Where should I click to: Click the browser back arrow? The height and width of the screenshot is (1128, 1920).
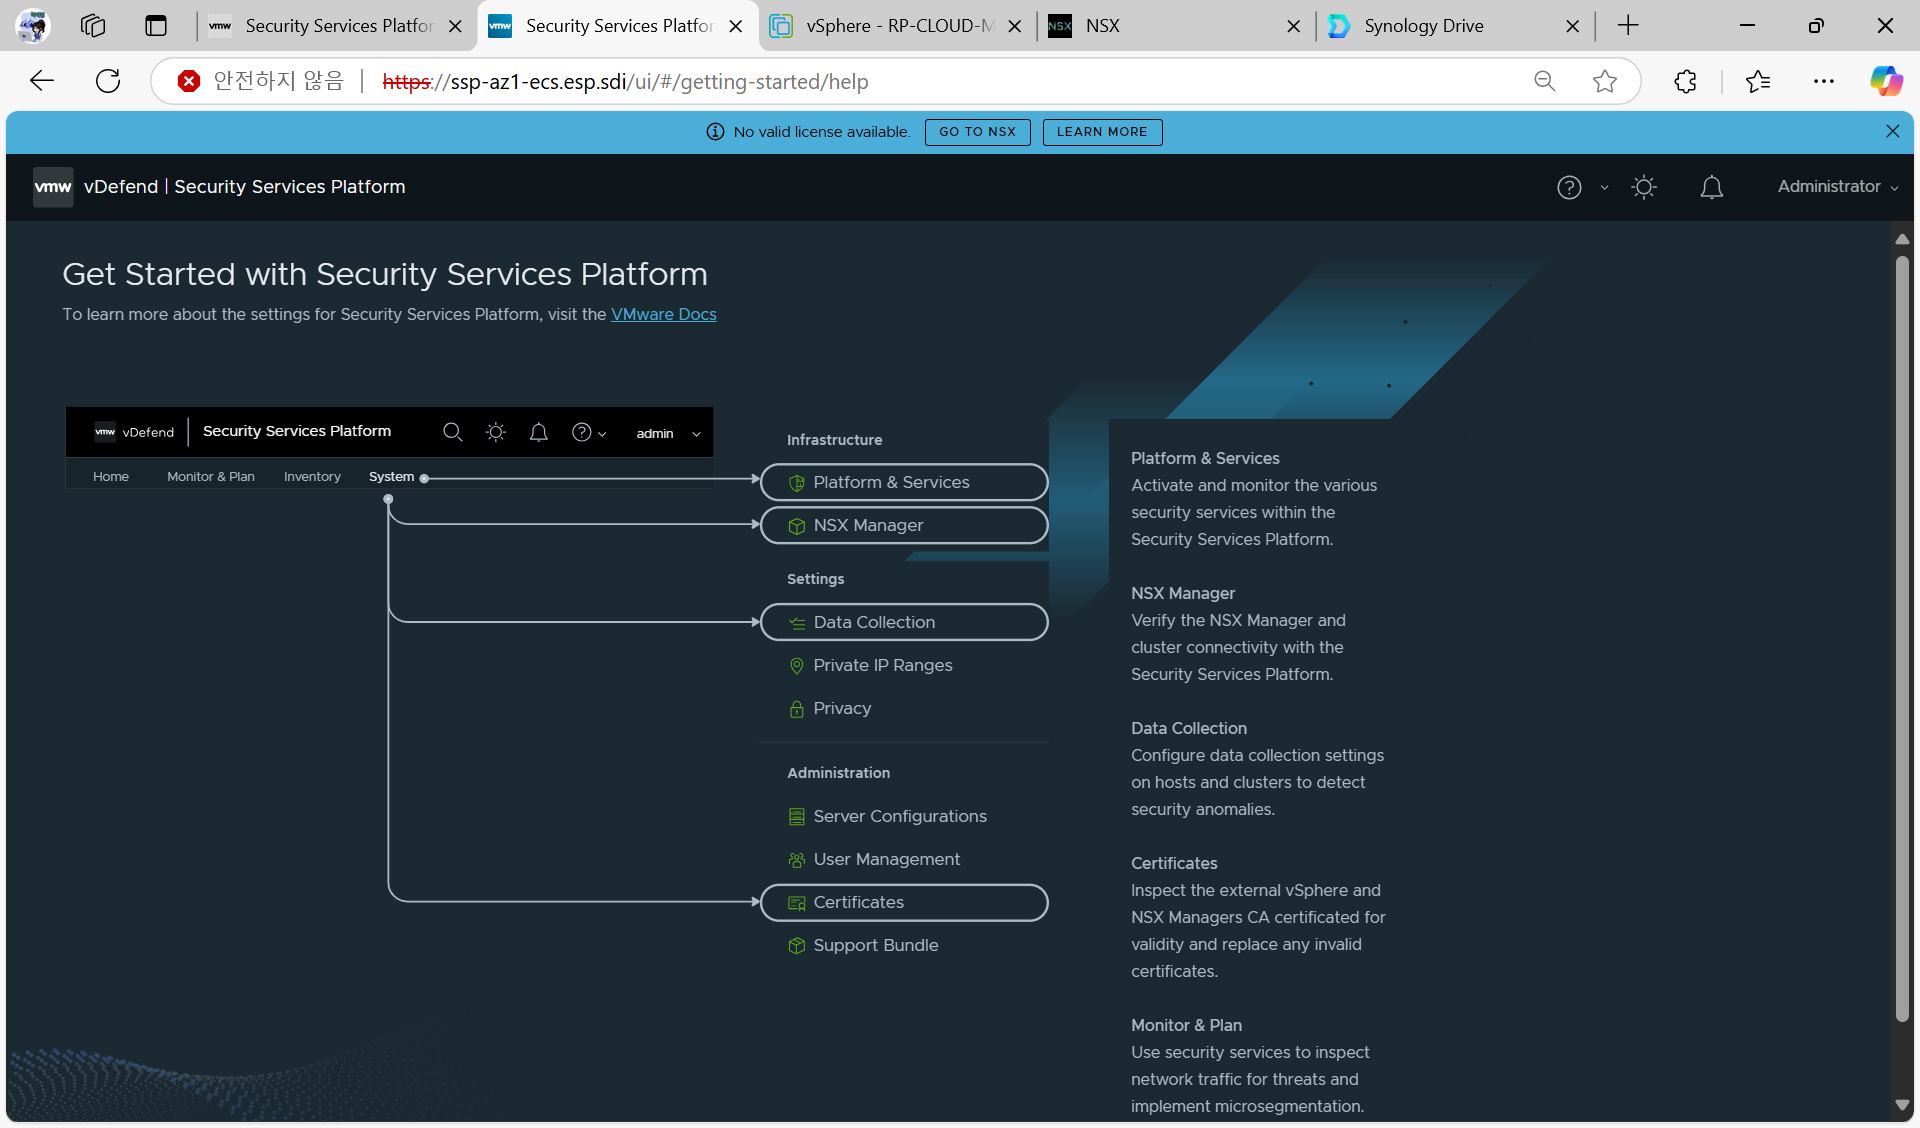pyautogui.click(x=42, y=81)
